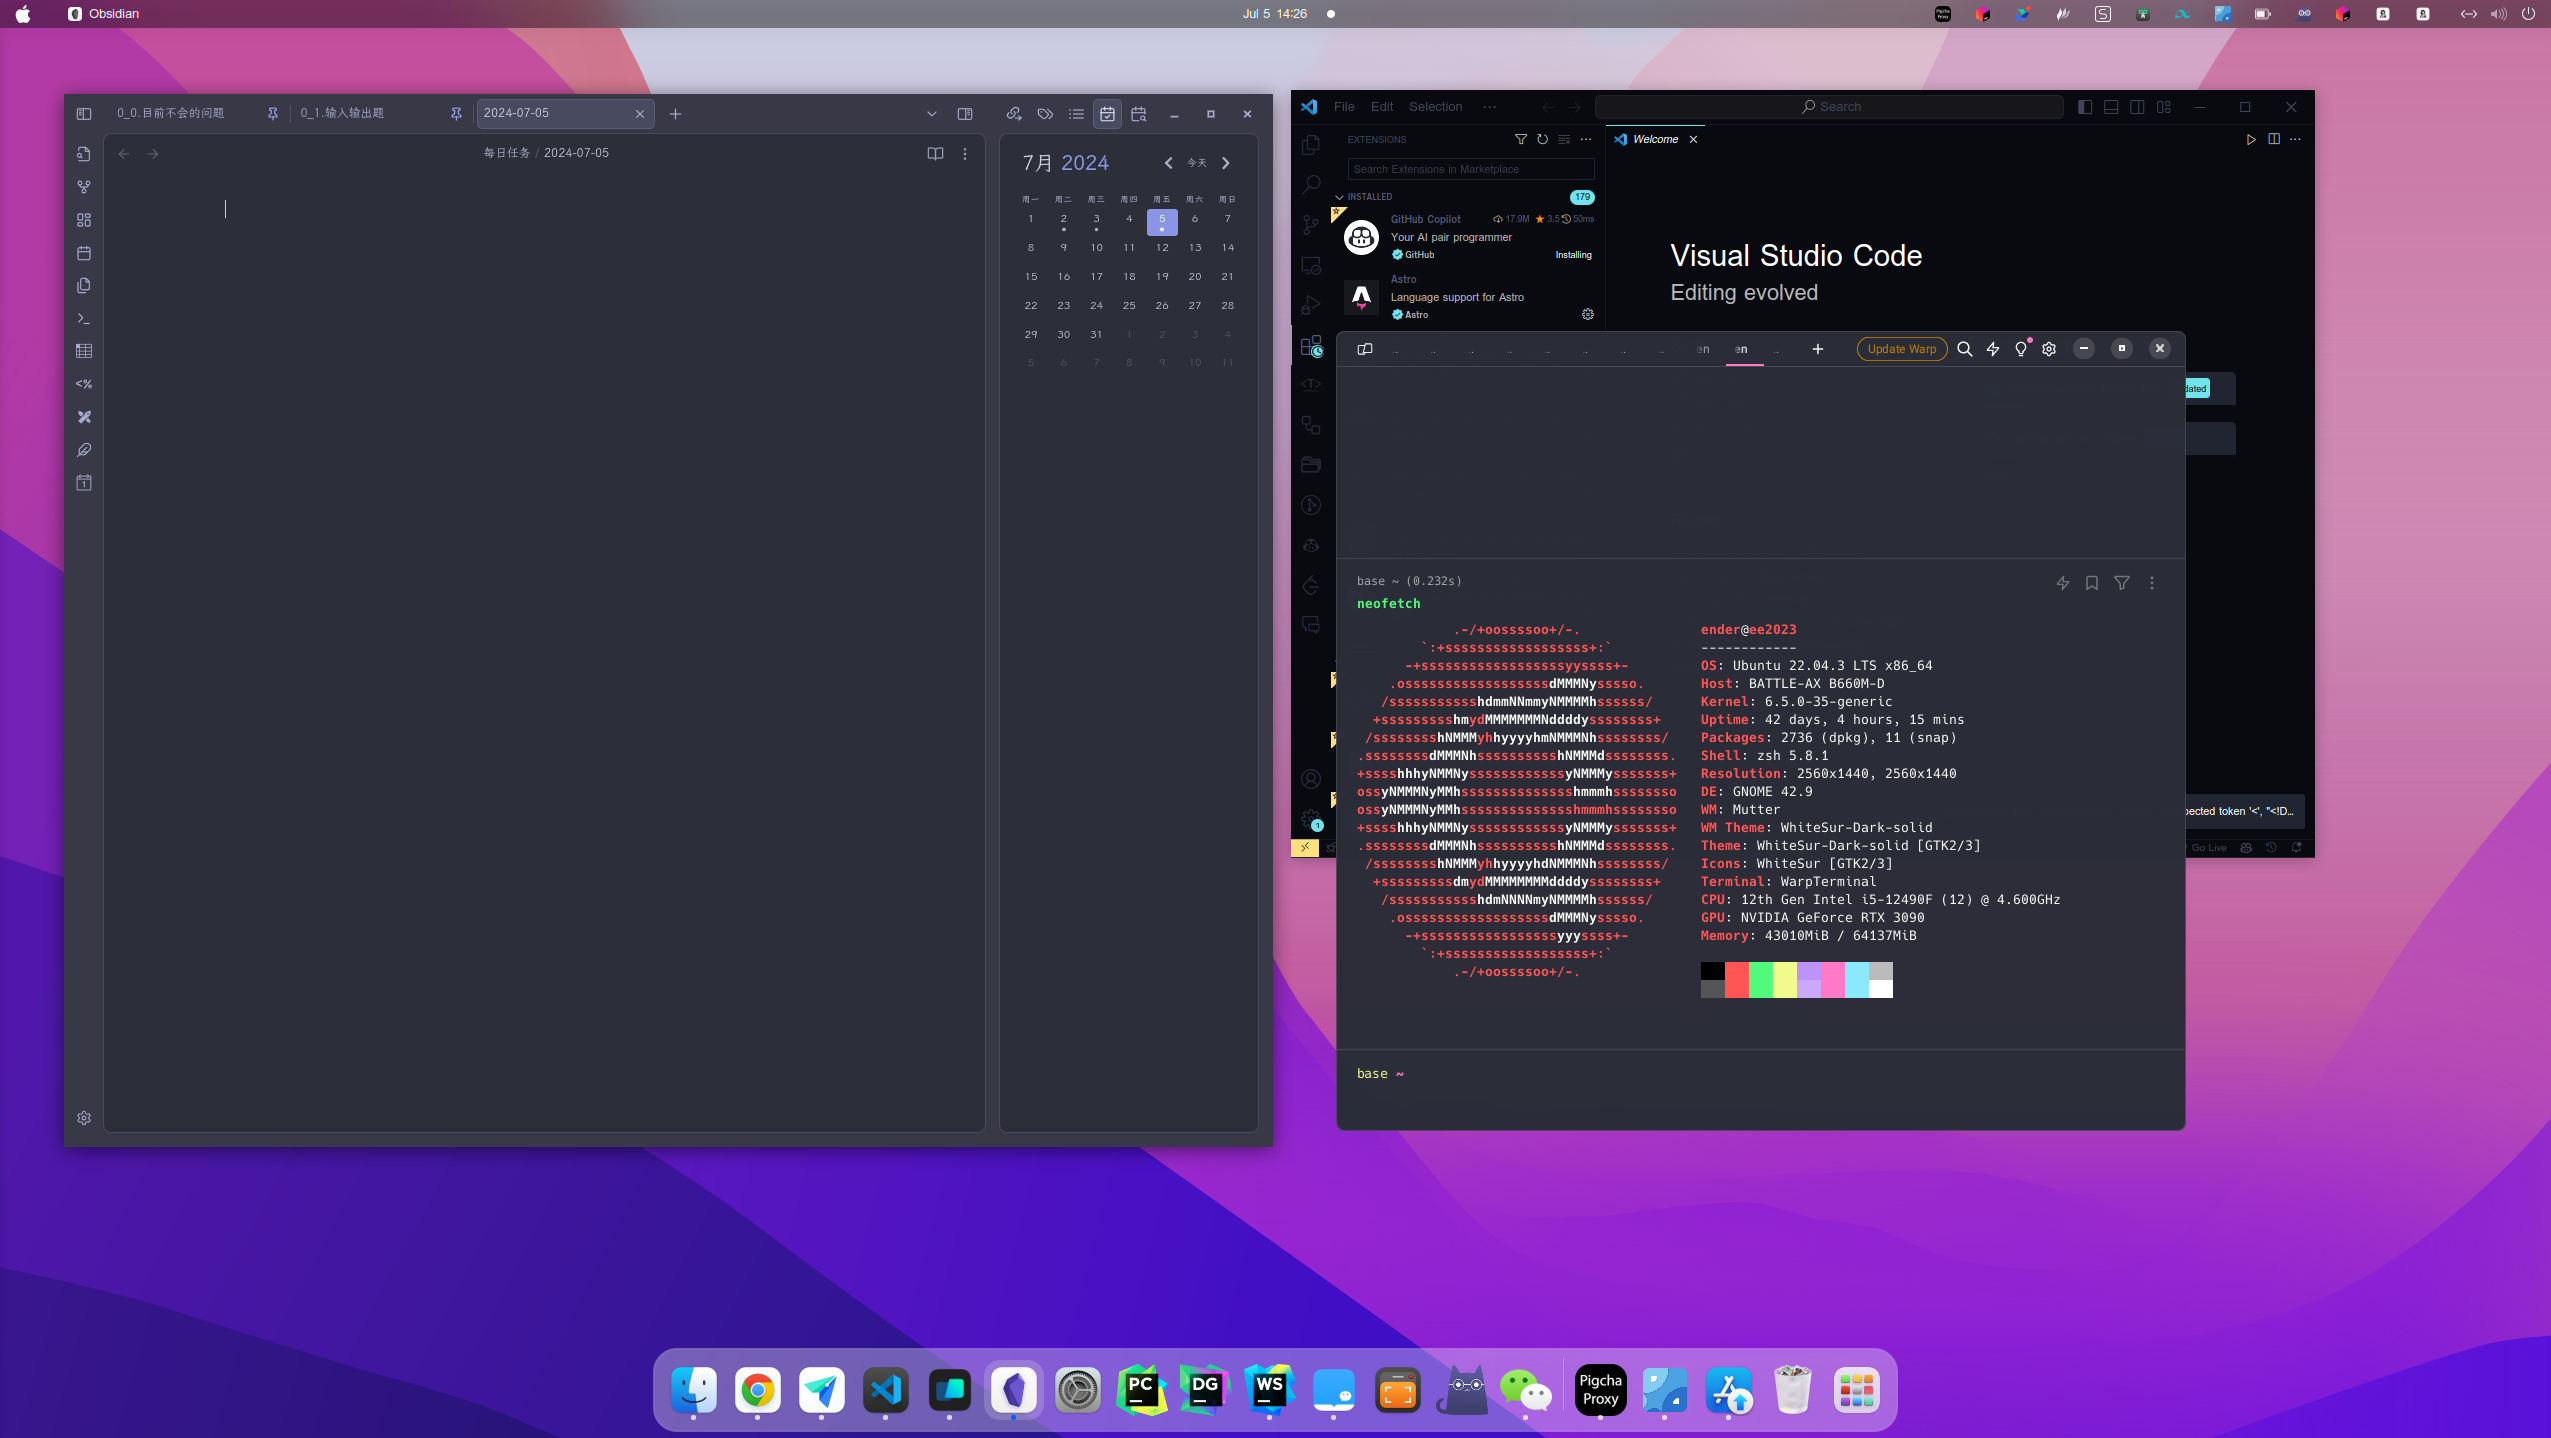Click the calendar month back navigation arrow

[x=1167, y=161]
